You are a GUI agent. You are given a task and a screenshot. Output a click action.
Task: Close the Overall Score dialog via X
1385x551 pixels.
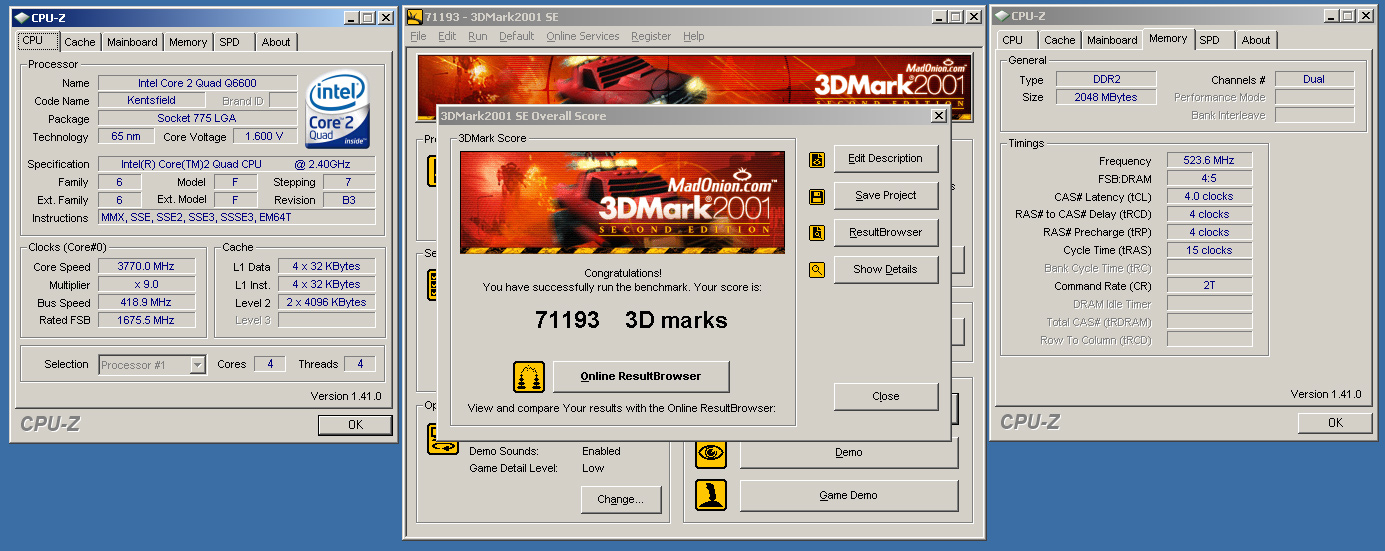tap(938, 116)
